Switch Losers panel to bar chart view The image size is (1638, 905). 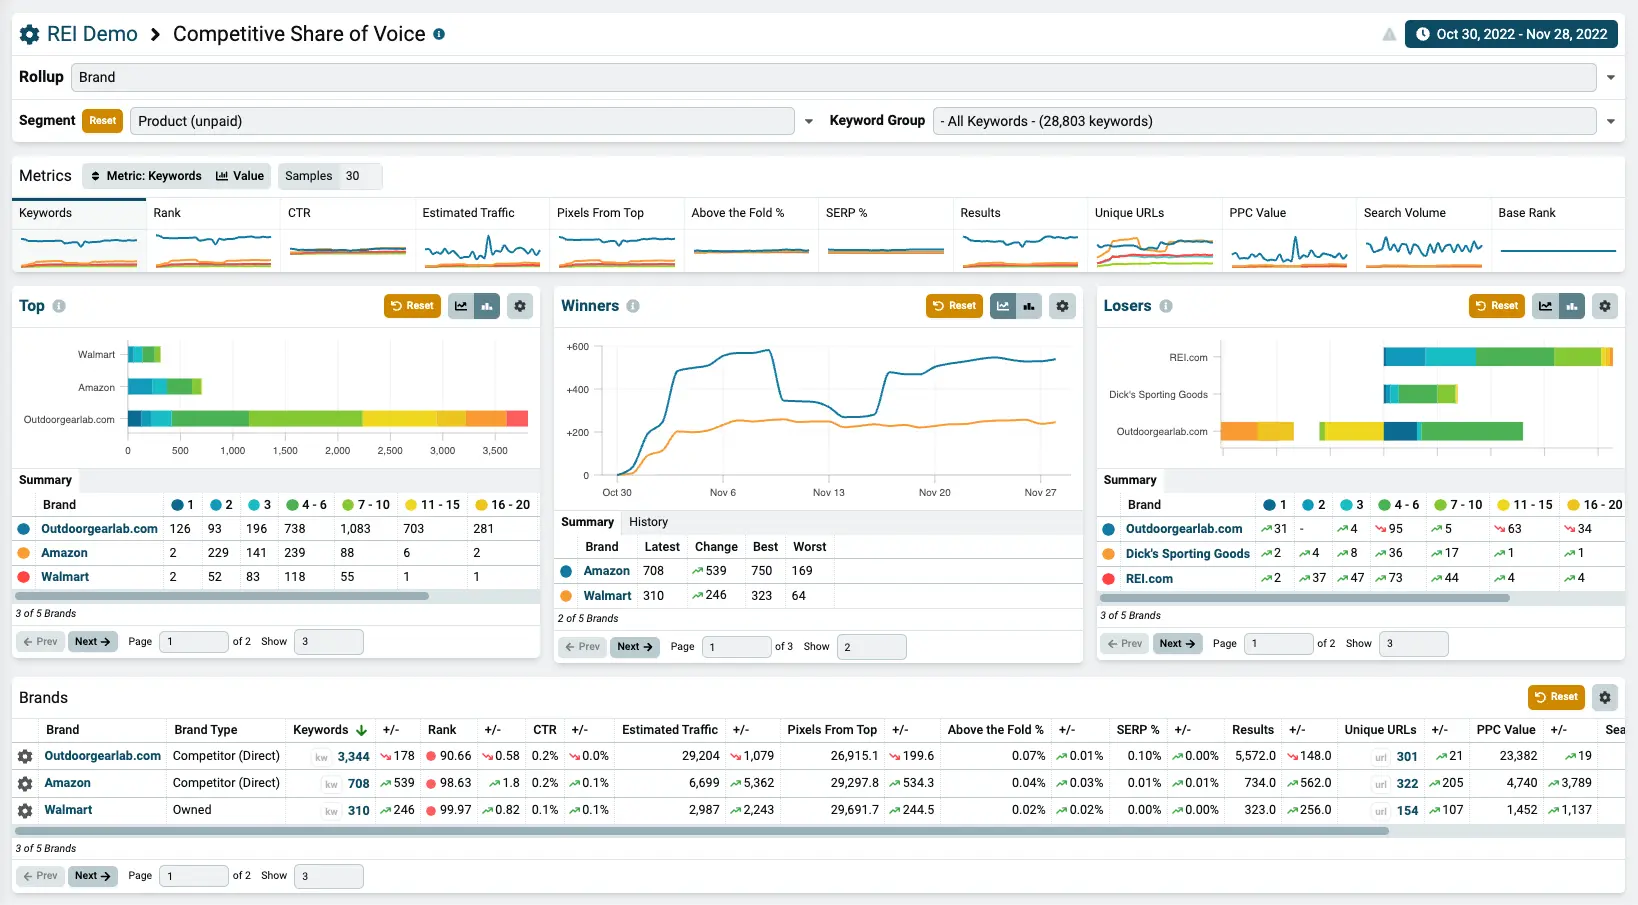click(1572, 306)
